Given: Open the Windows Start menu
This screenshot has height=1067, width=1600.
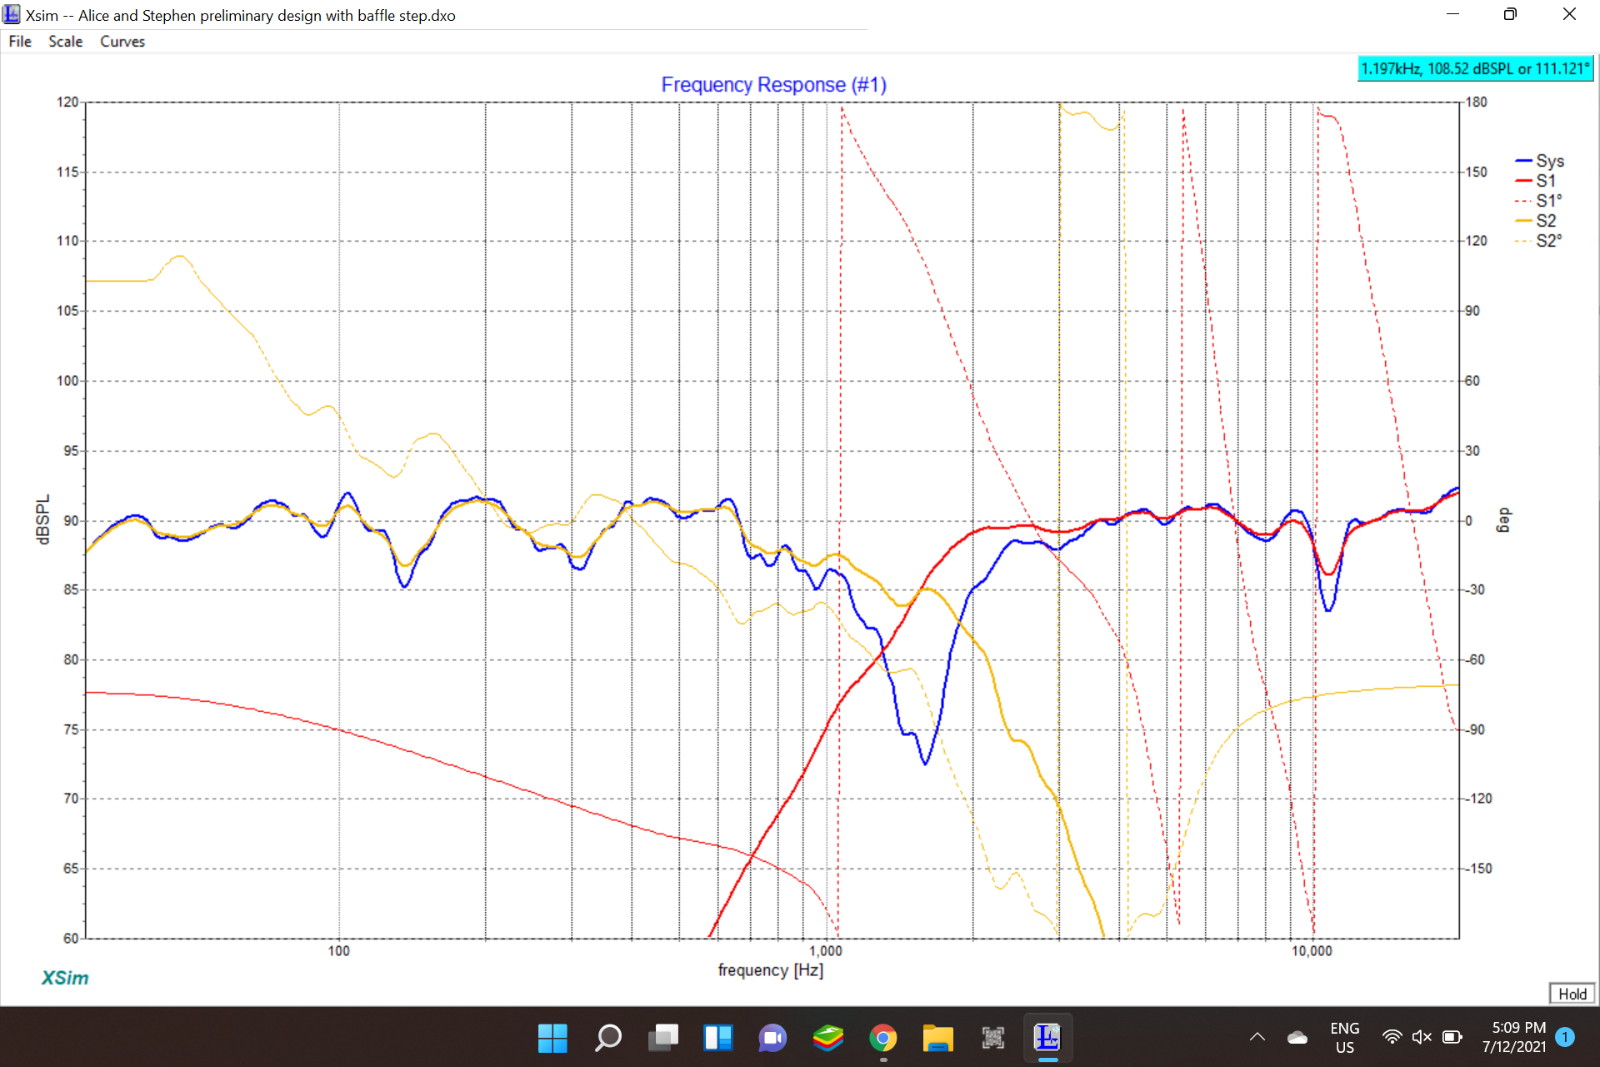Looking at the screenshot, I should pyautogui.click(x=553, y=1038).
